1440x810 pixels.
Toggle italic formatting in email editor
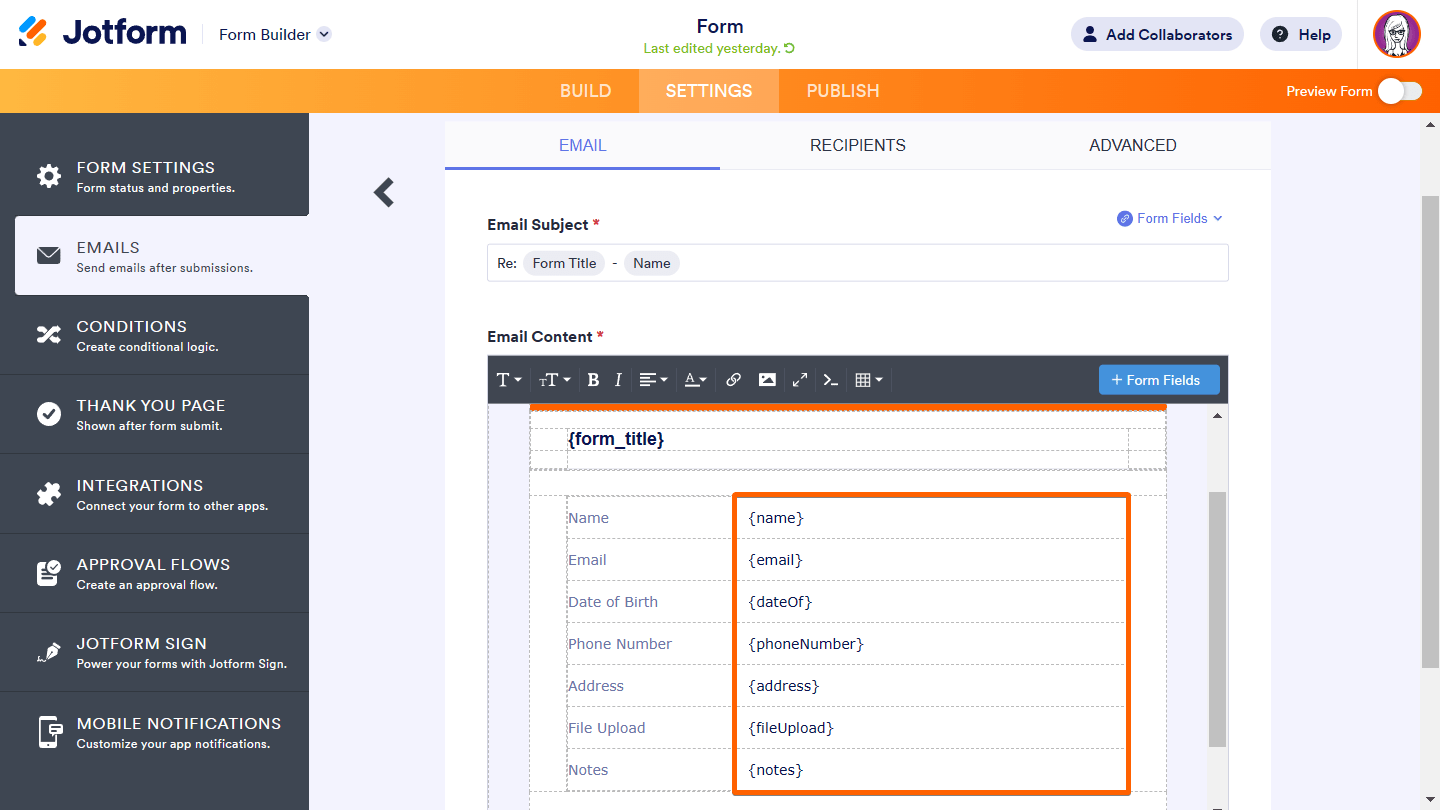click(x=618, y=380)
